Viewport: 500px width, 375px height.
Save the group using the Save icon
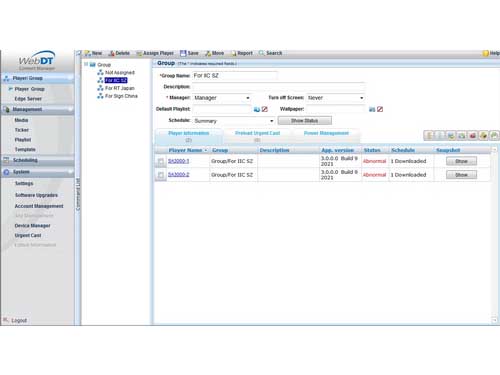(183, 53)
